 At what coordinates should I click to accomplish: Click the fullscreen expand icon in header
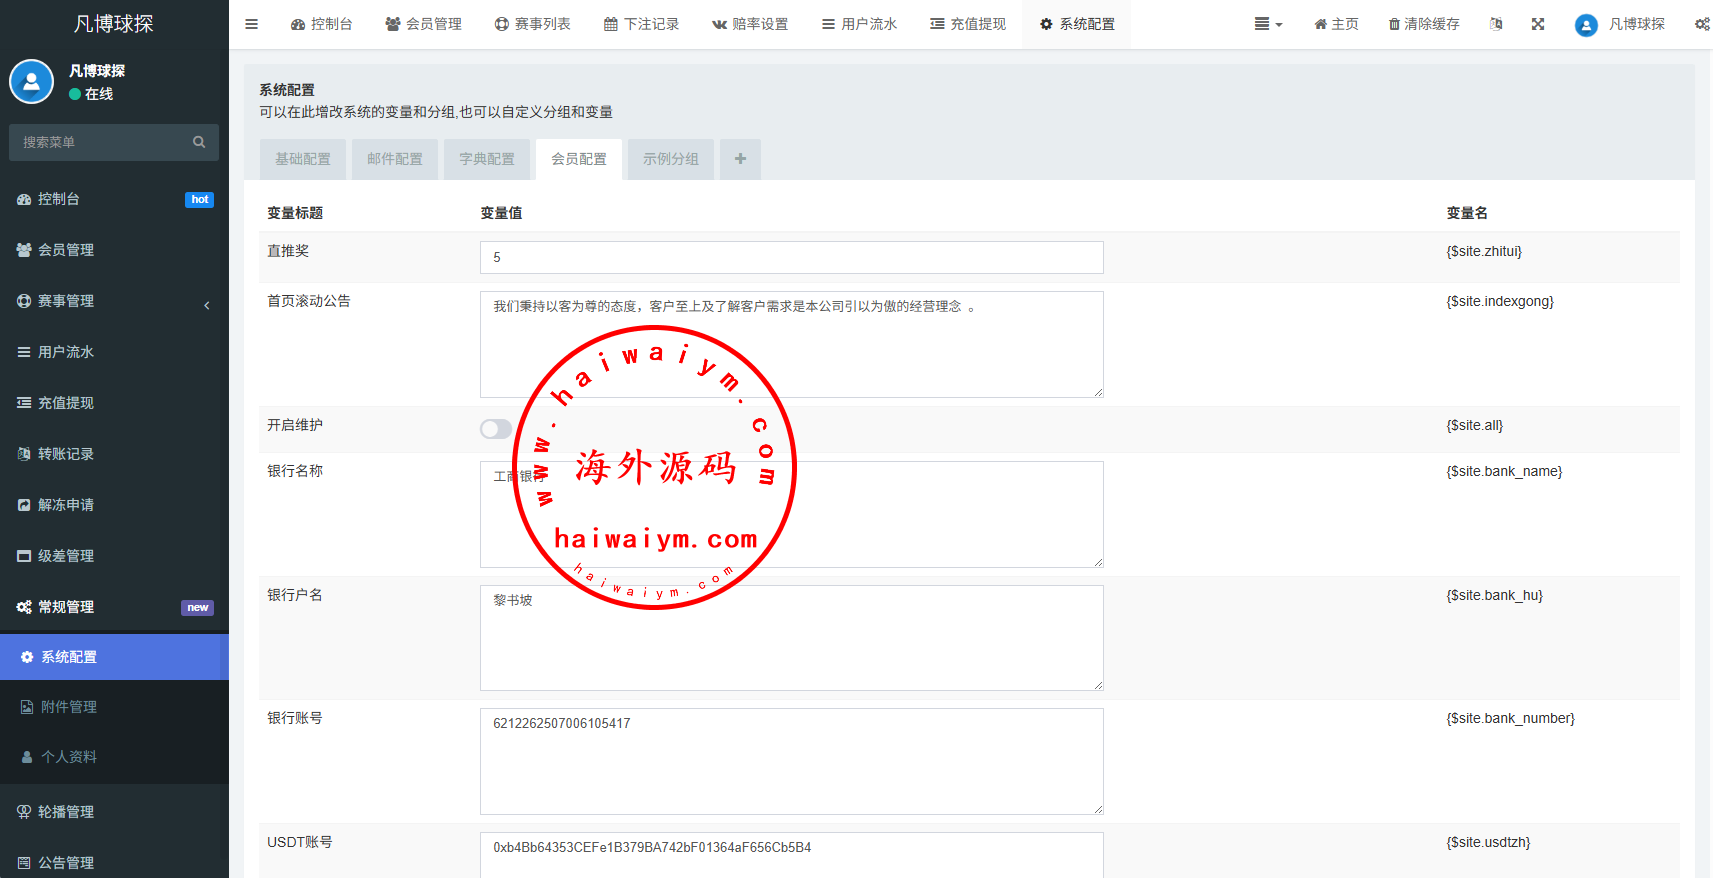pyautogui.click(x=1538, y=24)
